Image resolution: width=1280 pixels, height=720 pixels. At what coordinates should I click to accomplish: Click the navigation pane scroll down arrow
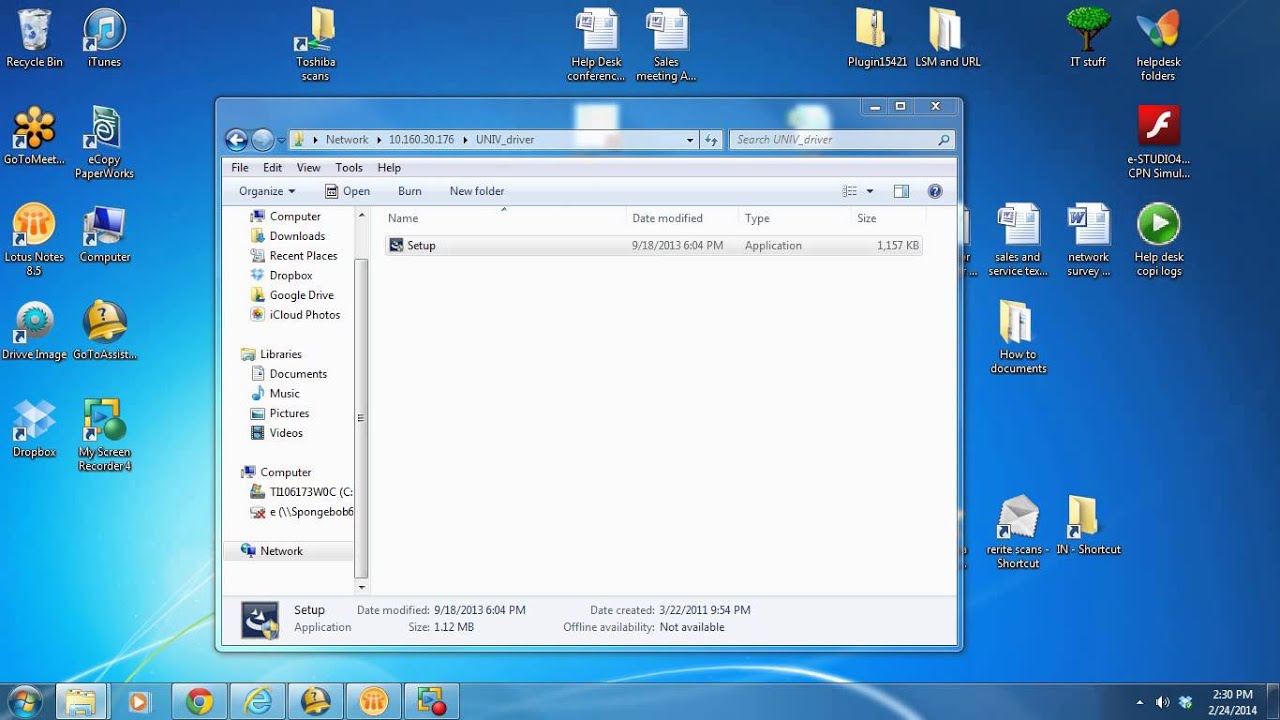pos(361,588)
